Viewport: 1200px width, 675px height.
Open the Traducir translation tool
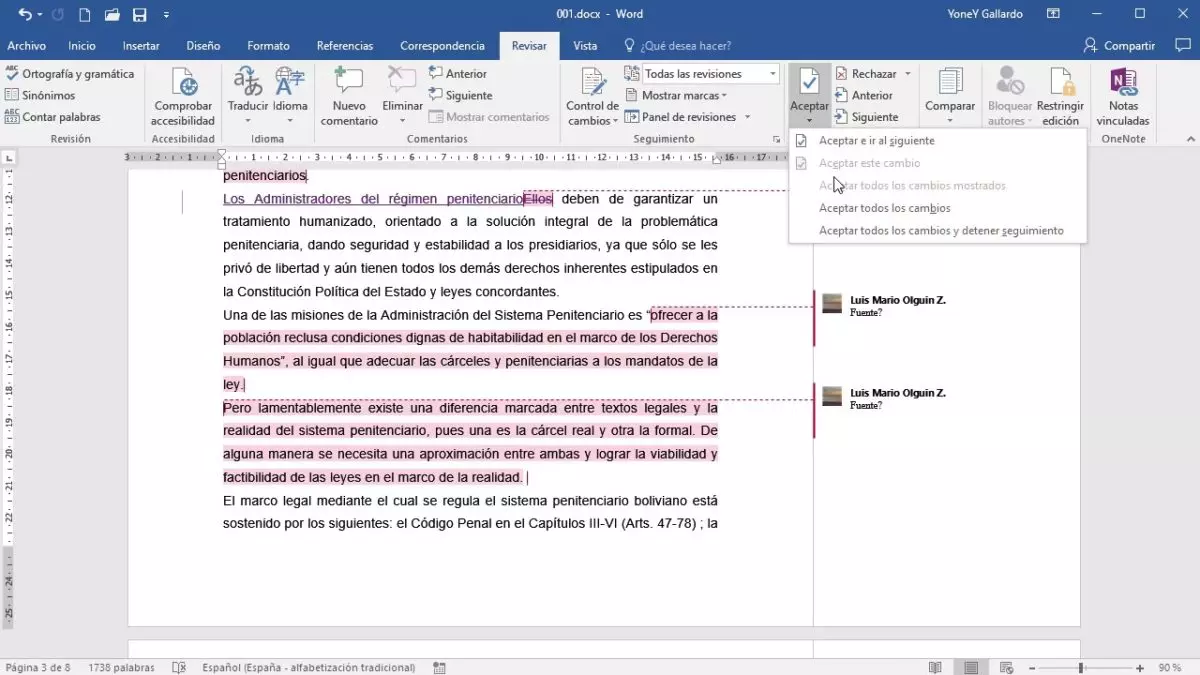coord(247,83)
